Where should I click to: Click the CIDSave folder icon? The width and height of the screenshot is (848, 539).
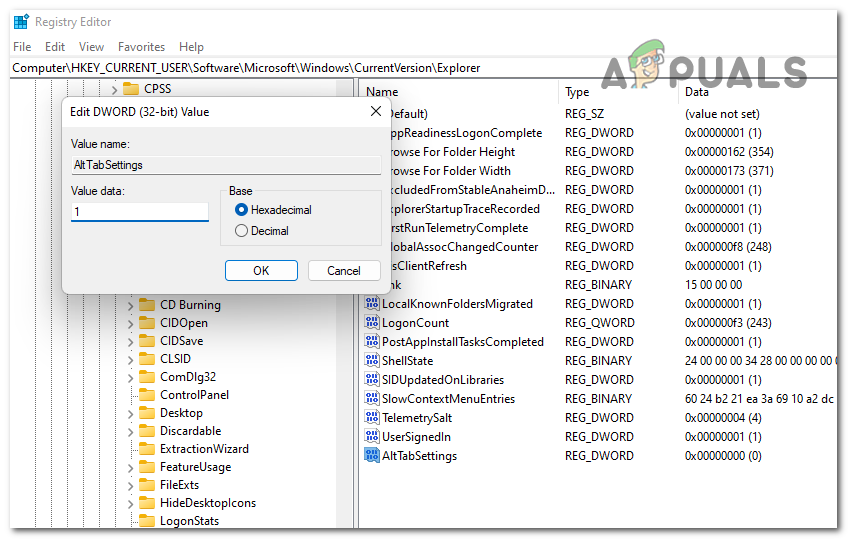pos(147,341)
